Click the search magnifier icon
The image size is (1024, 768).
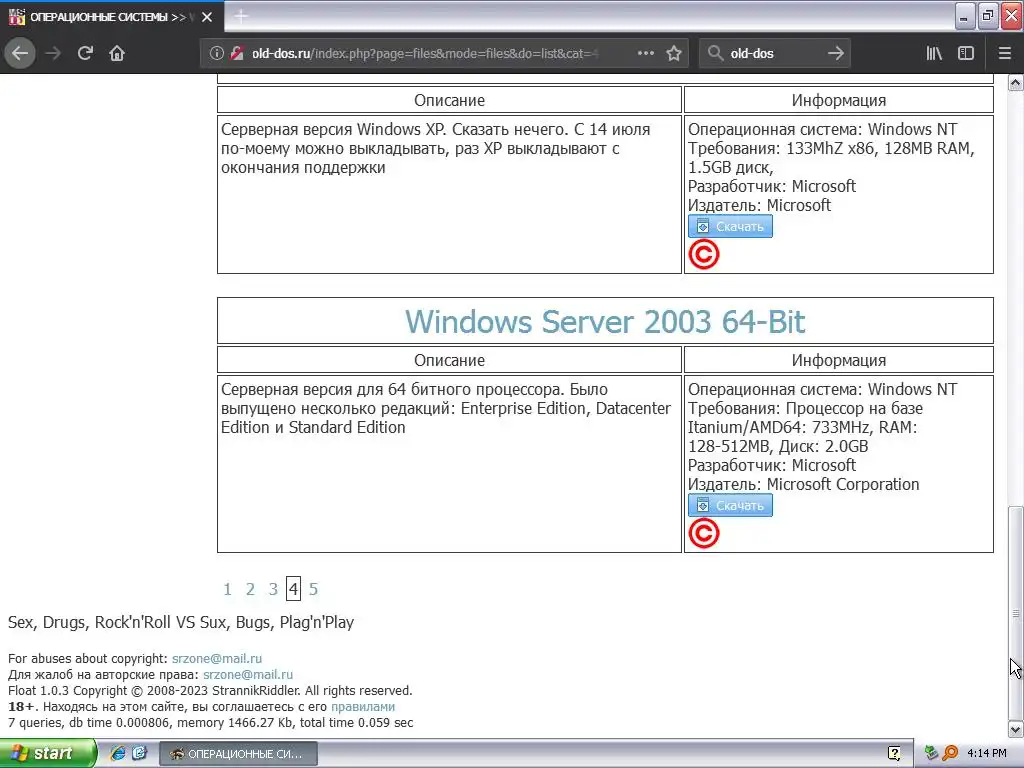tap(715, 53)
